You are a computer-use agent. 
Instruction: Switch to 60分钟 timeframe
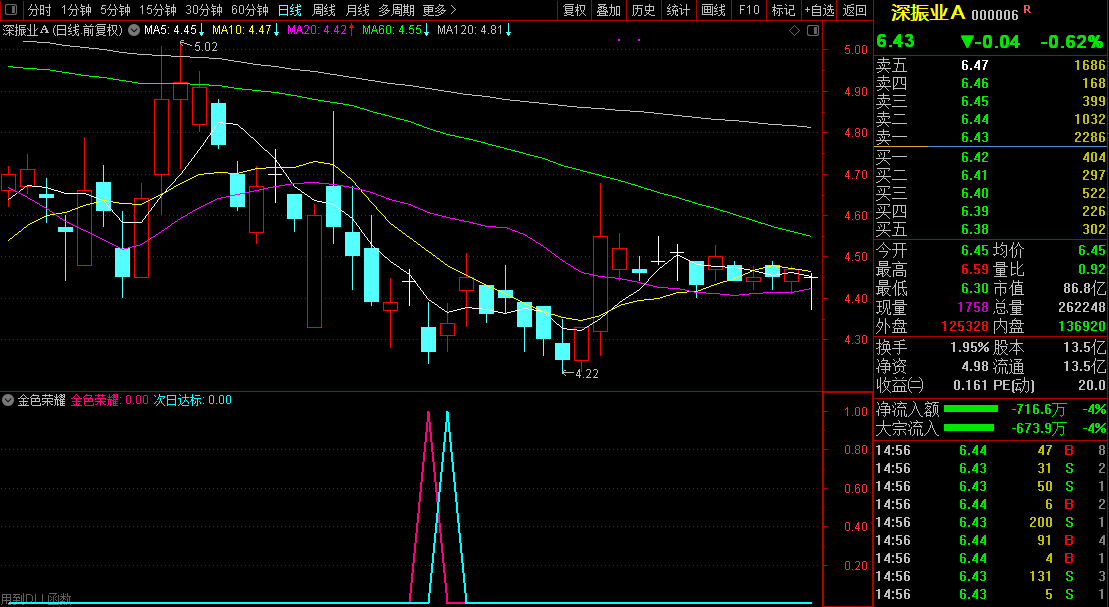(249, 10)
